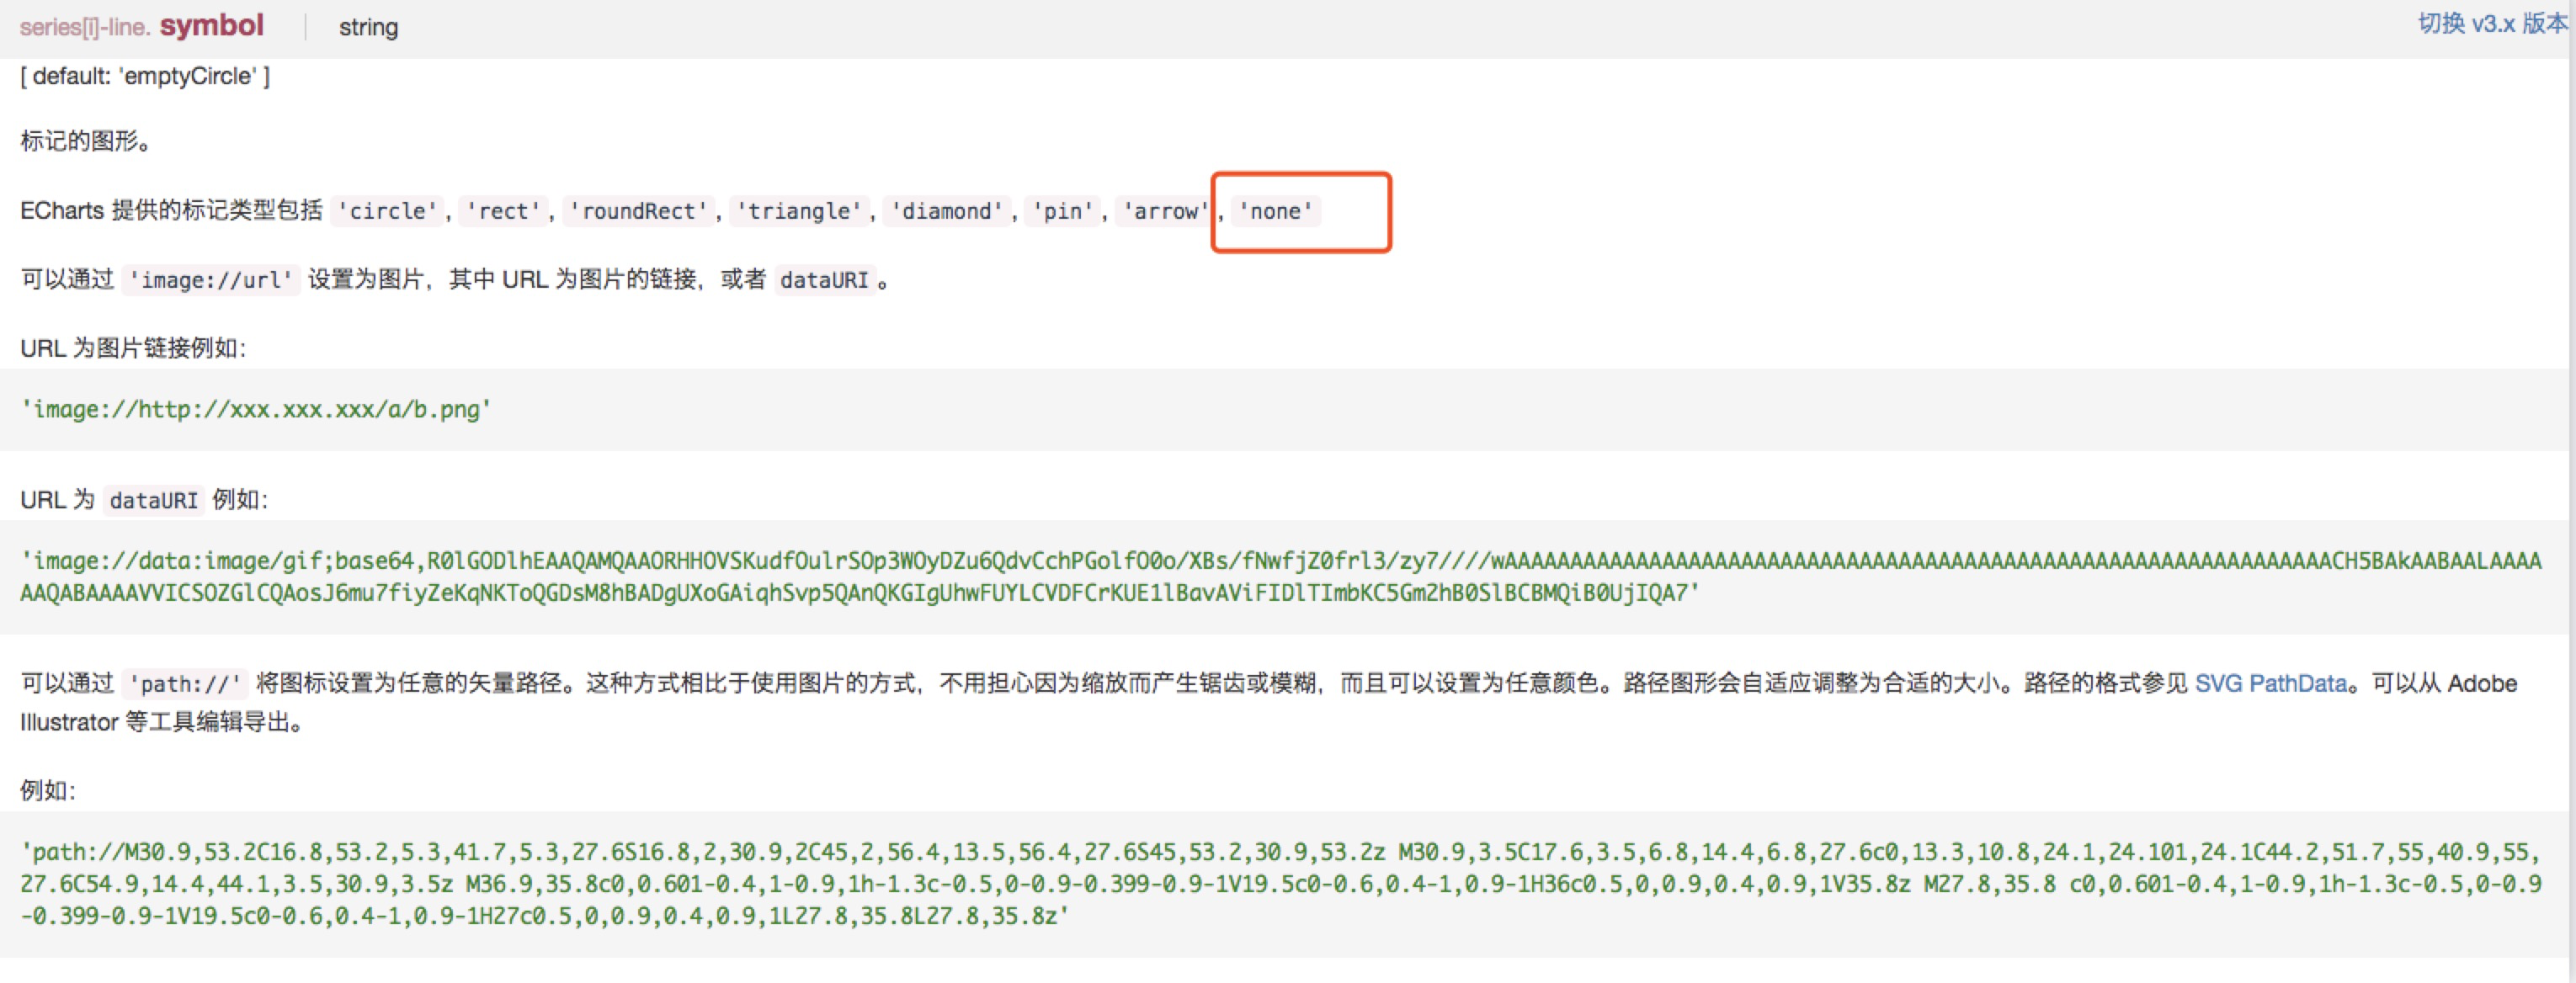Click the 切换 v3.x 版本 link
The width and height of the screenshot is (2576, 983).
point(2493,23)
